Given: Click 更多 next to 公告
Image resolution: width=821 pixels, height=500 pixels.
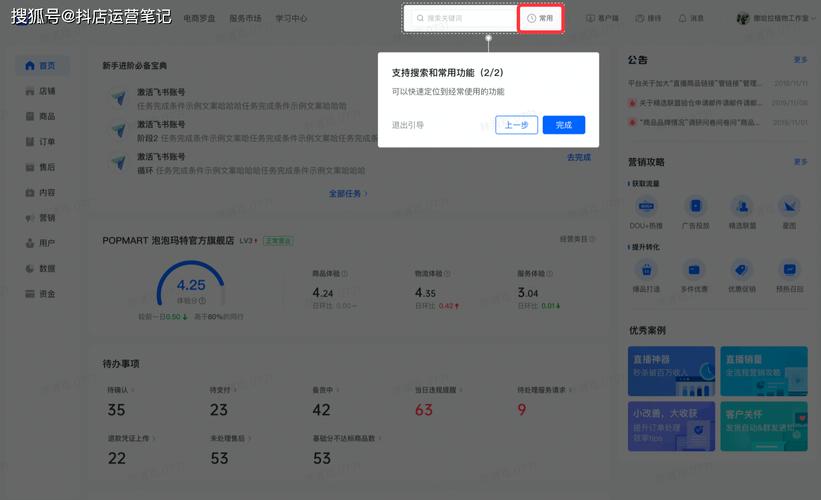Looking at the screenshot, I should [x=801, y=60].
